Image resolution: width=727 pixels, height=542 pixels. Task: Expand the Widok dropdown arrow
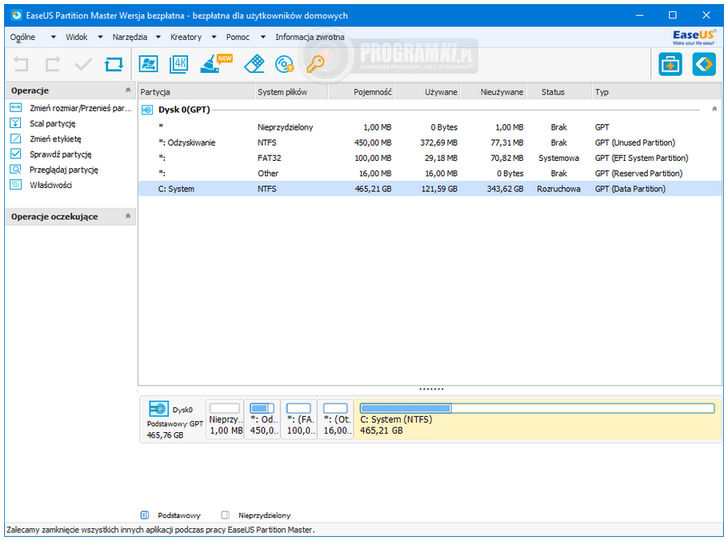(100, 37)
